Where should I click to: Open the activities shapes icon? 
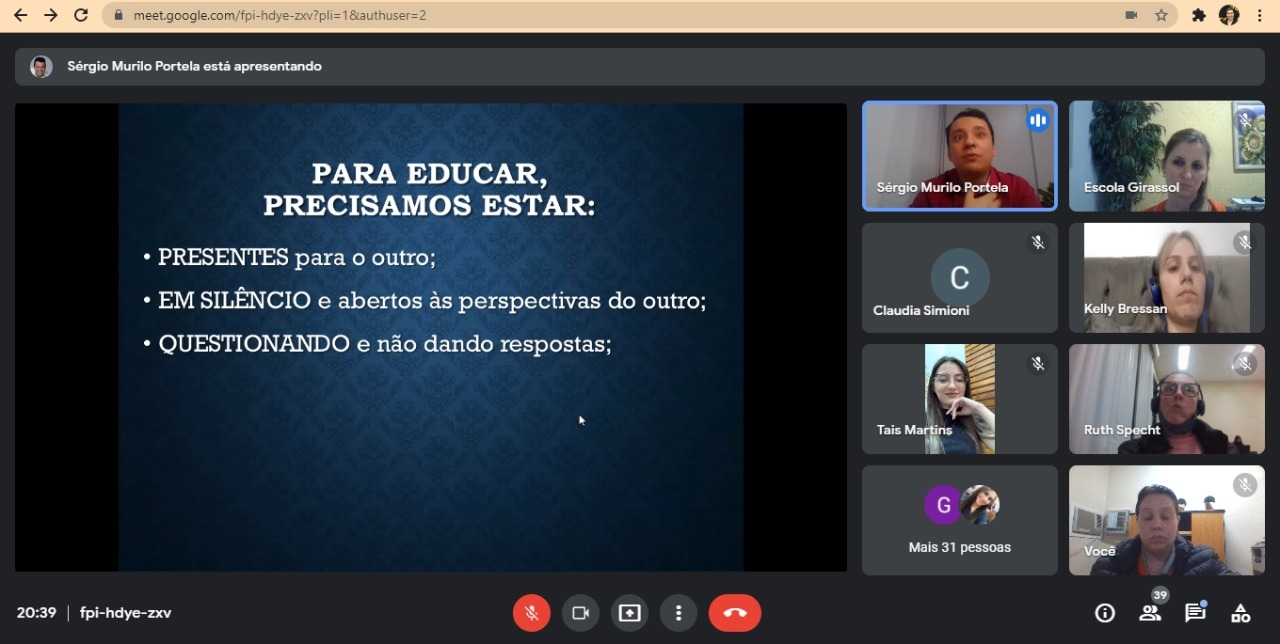(x=1240, y=613)
